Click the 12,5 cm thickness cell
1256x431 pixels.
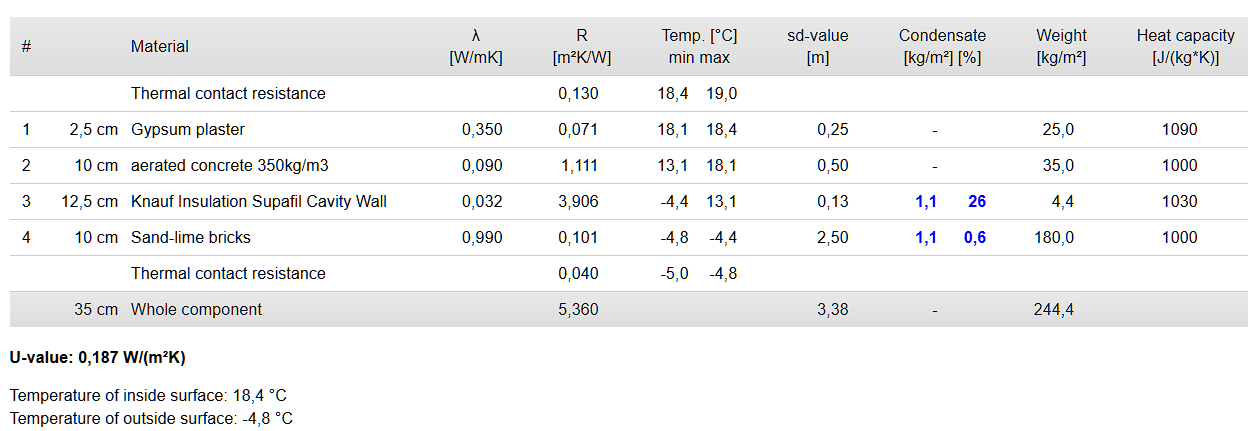[90, 201]
